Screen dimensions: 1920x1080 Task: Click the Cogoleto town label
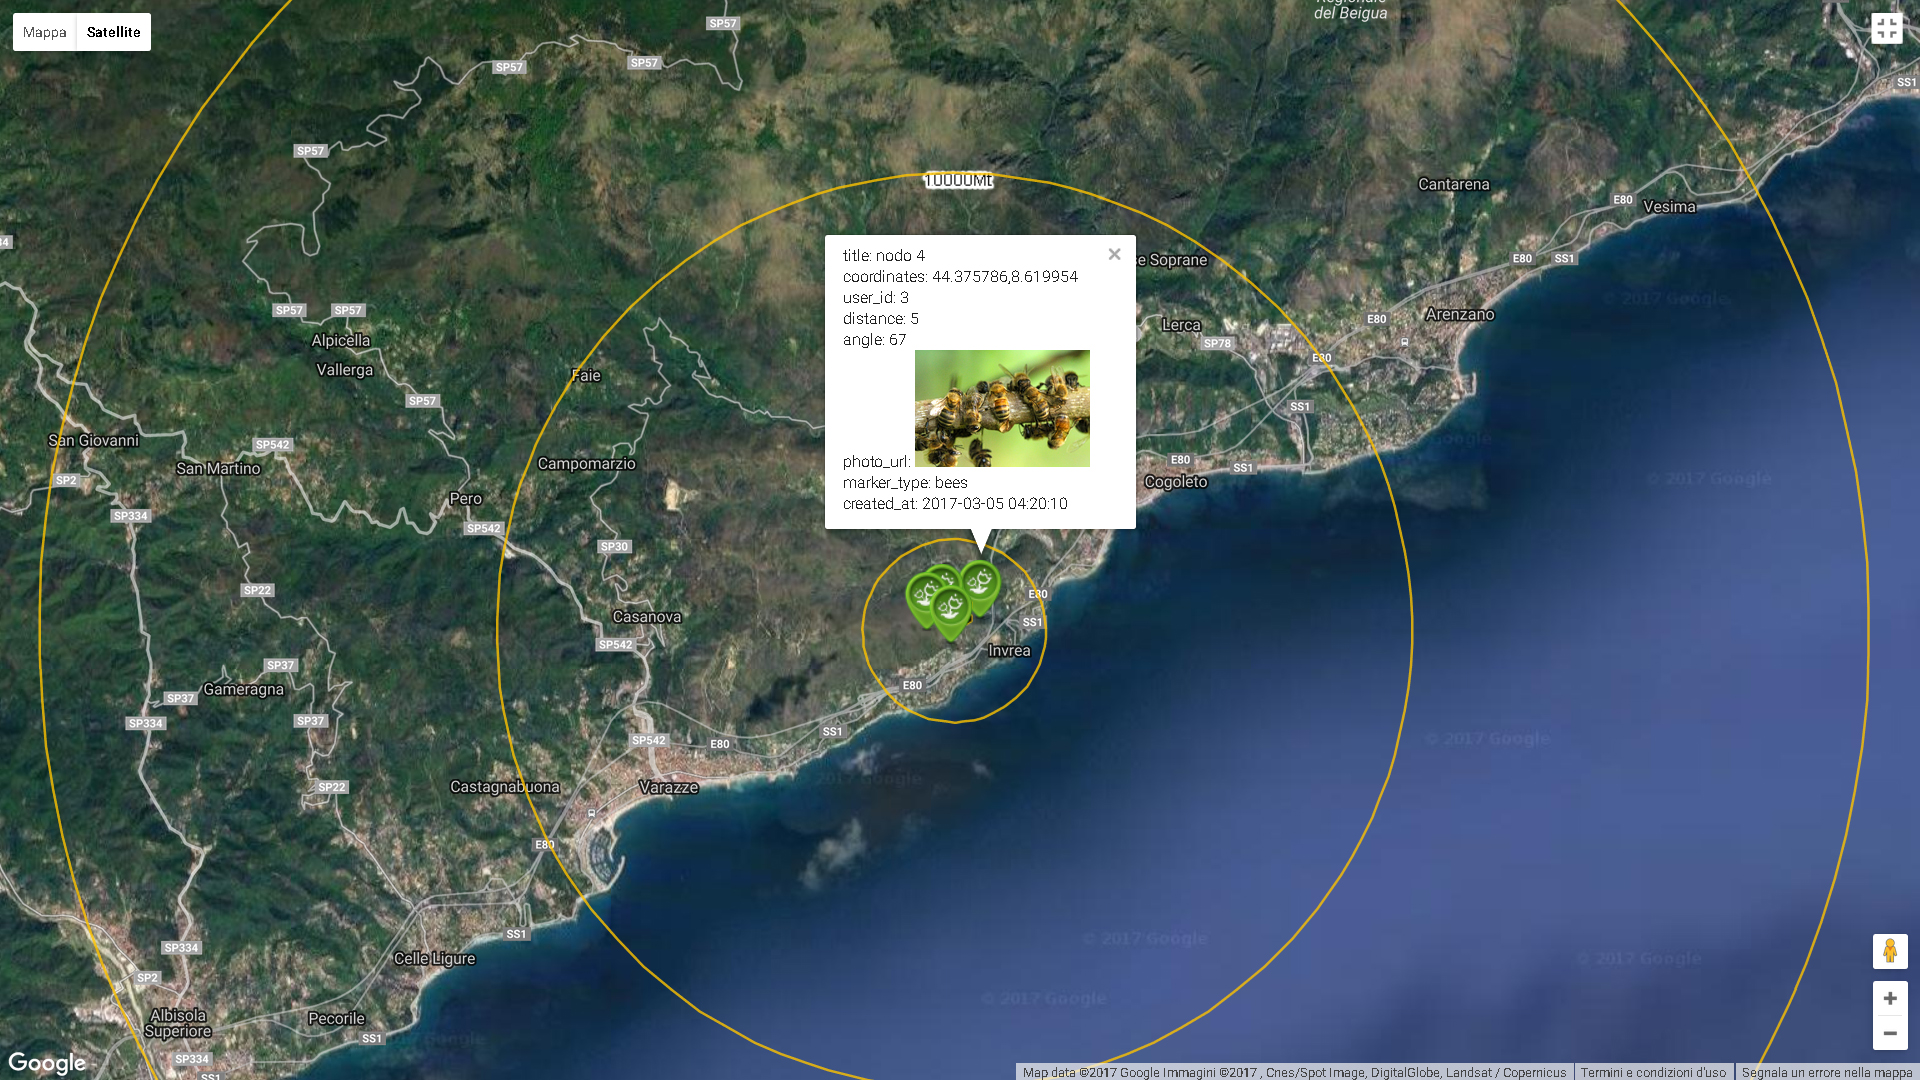click(x=1176, y=482)
